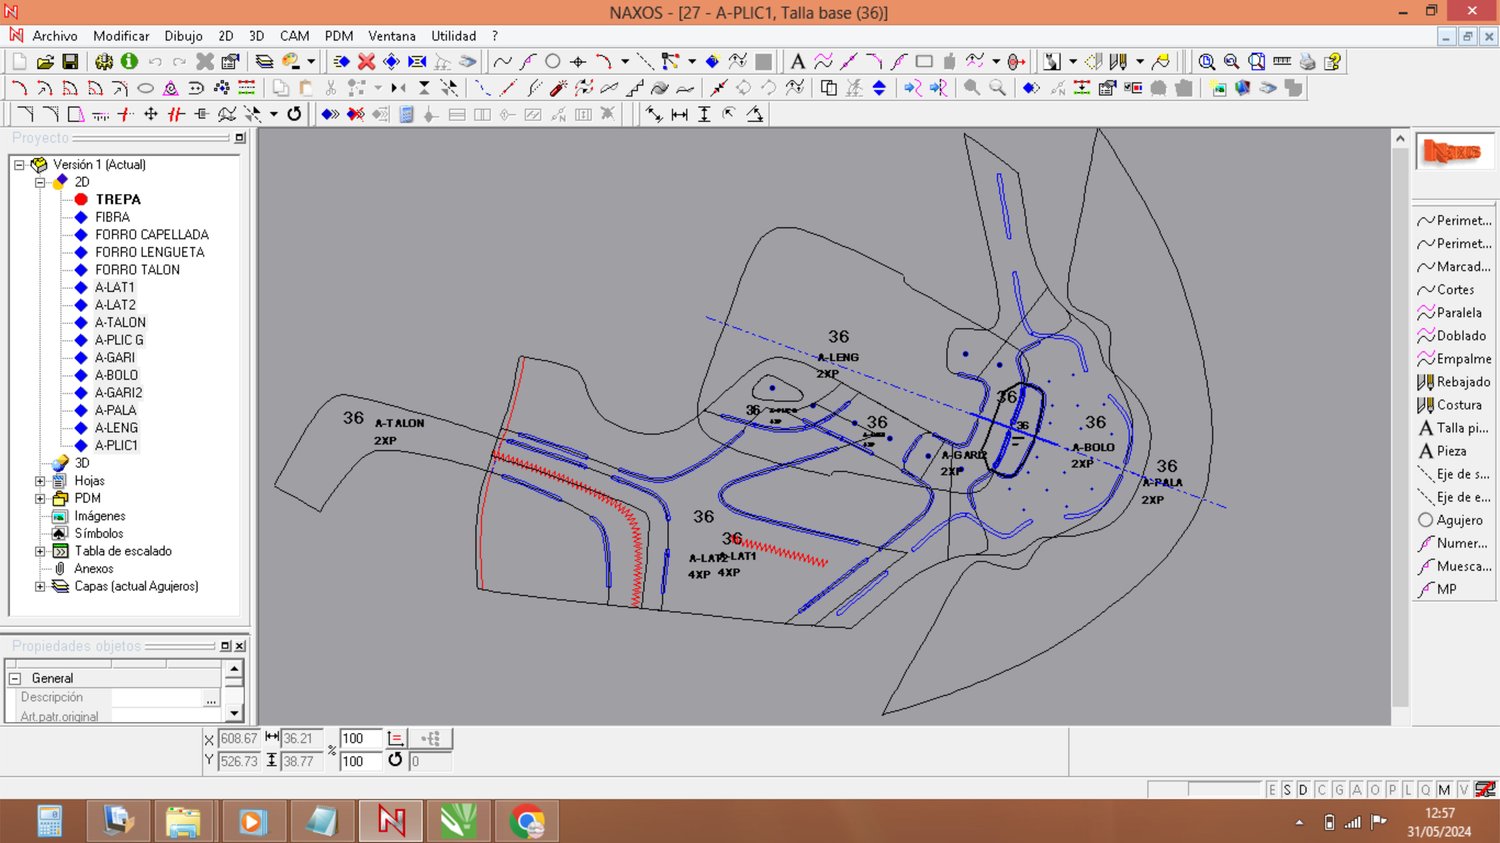The image size is (1500, 843).
Task: Open the Dibujo menu
Action: [x=183, y=36]
